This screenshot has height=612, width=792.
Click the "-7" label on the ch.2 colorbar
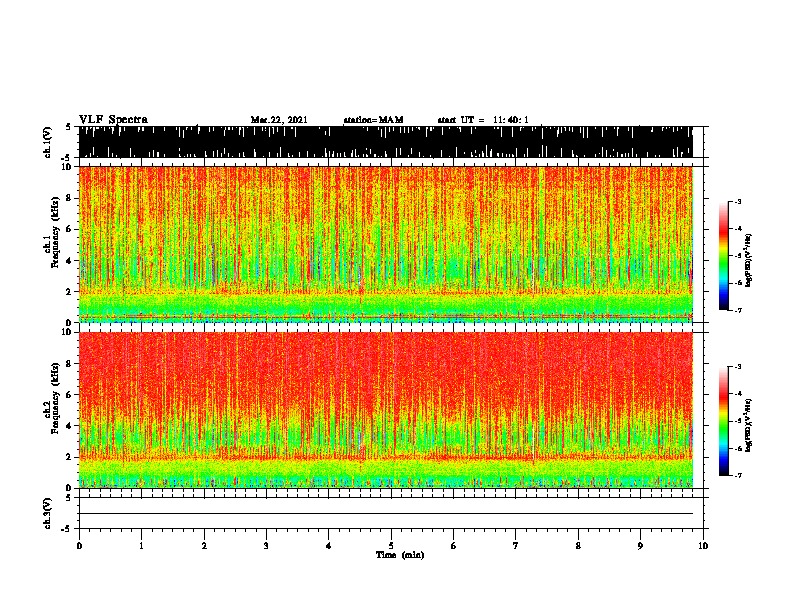coord(738,475)
